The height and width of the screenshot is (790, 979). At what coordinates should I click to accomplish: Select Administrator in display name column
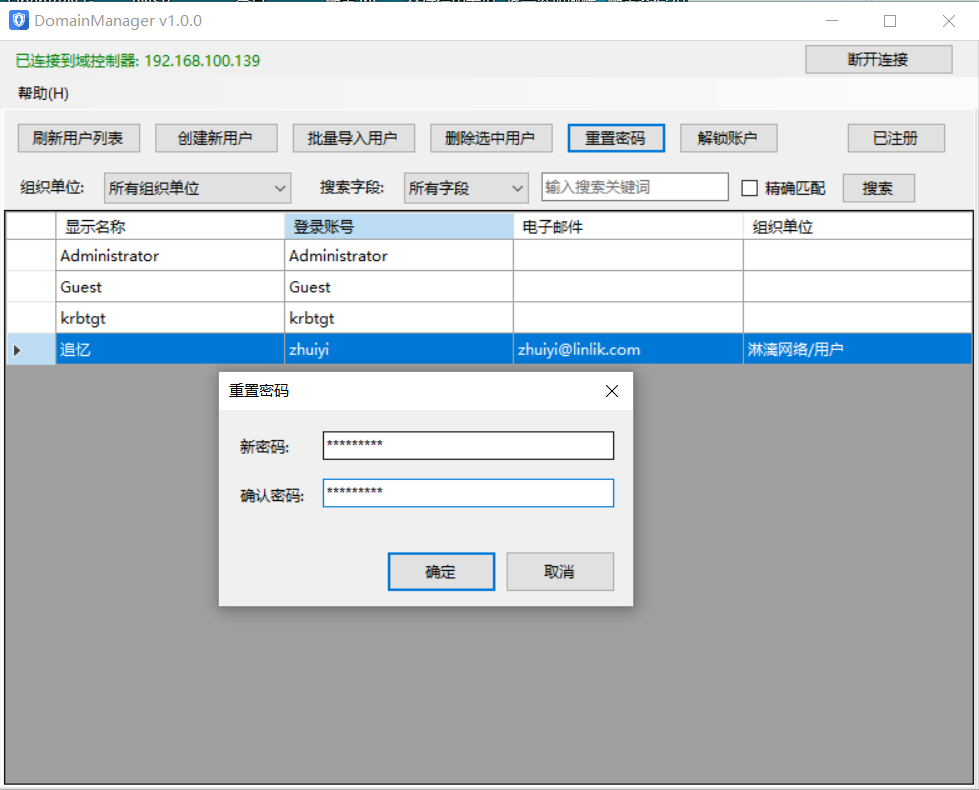(170, 255)
